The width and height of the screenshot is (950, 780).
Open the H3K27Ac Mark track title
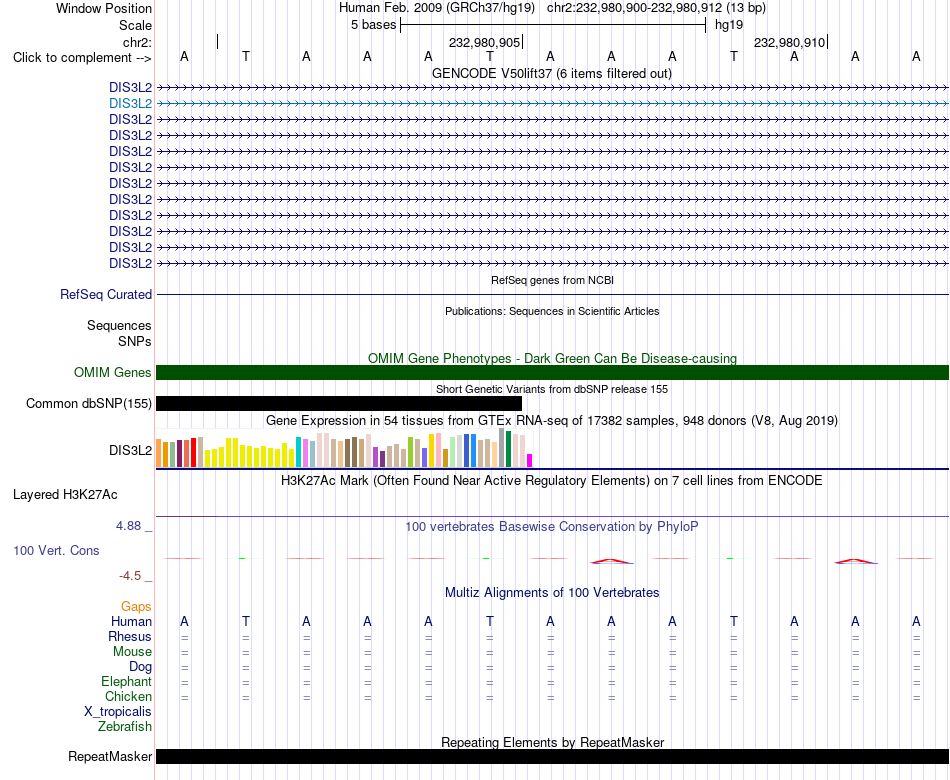click(x=552, y=481)
